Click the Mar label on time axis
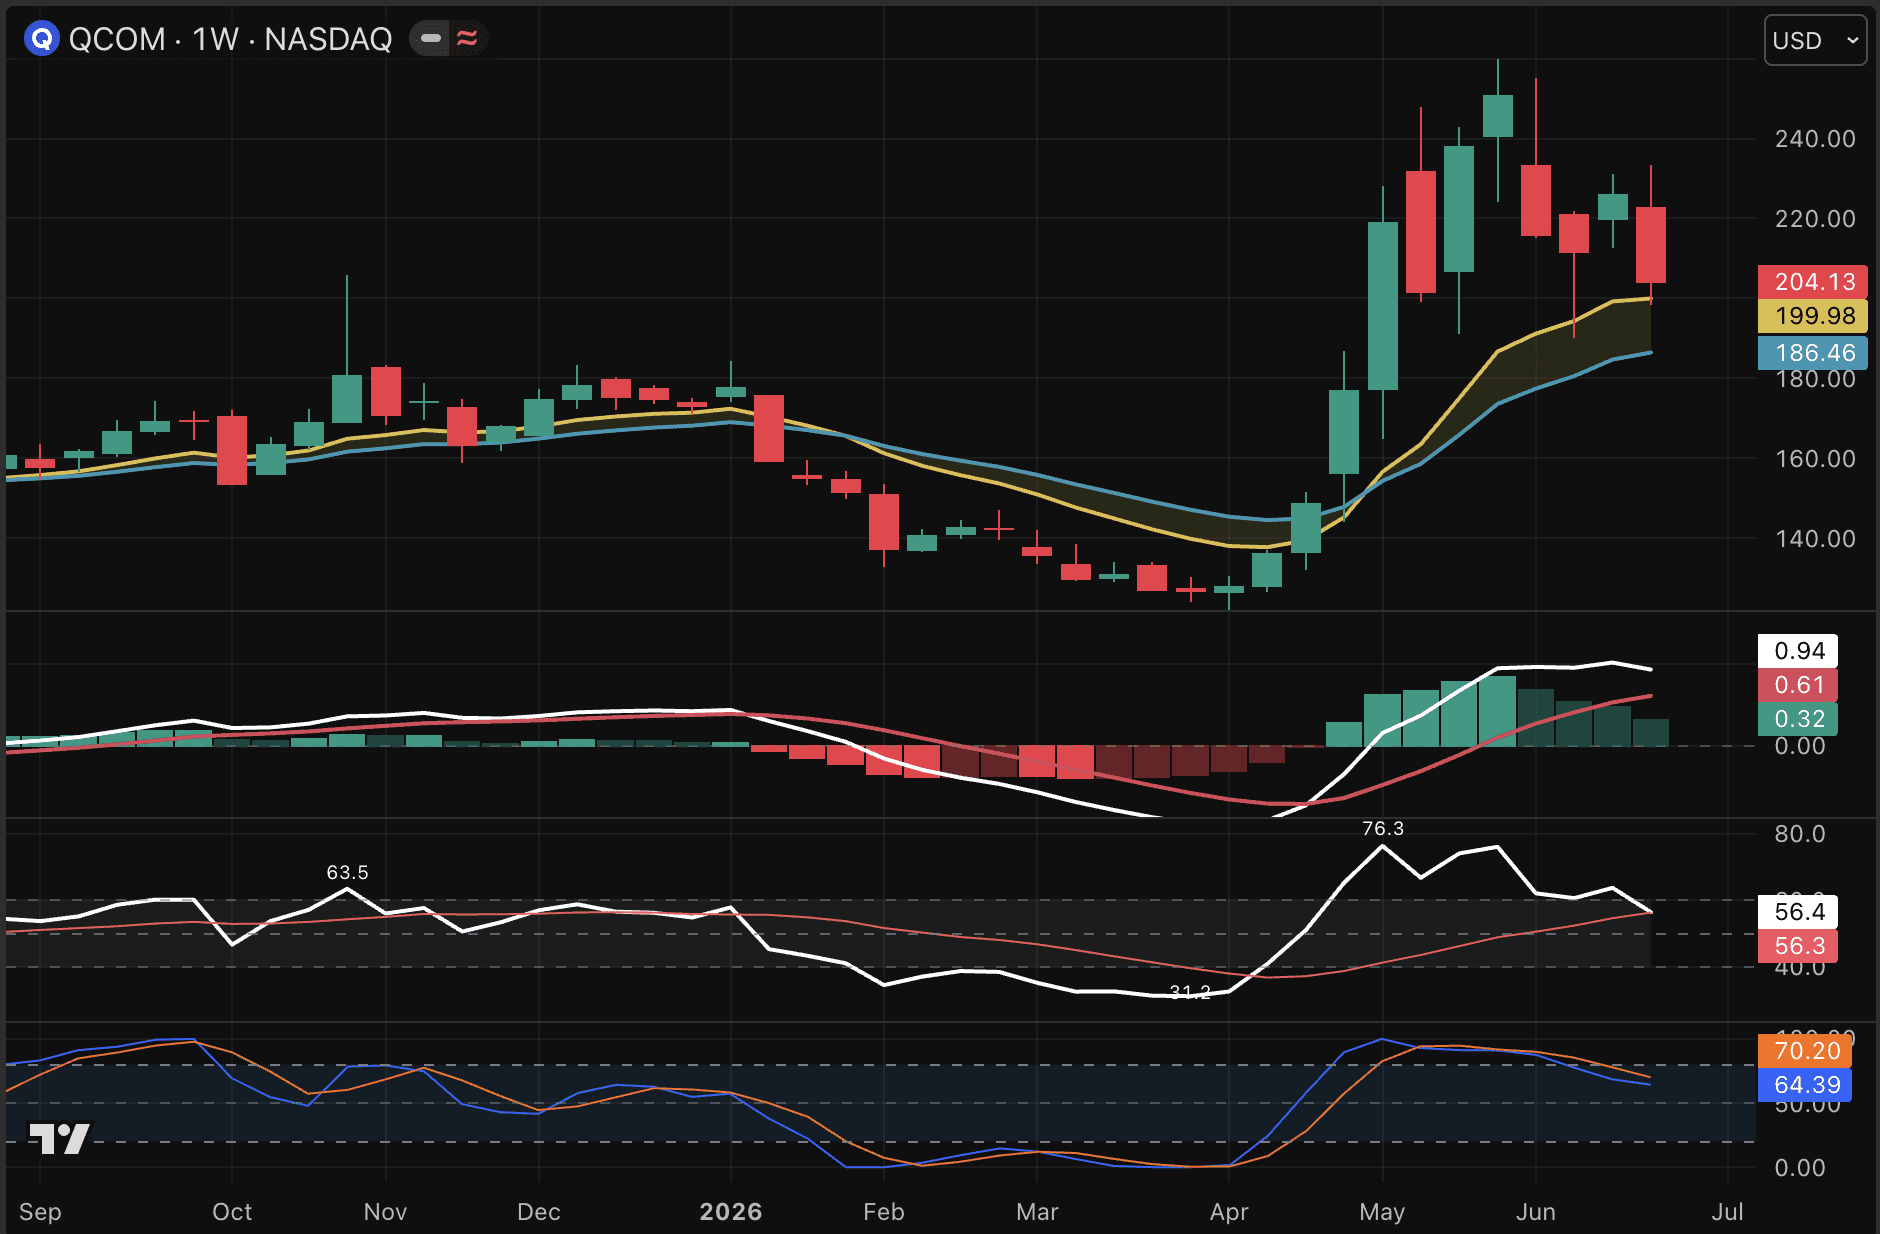The width and height of the screenshot is (1880, 1234). [1037, 1212]
